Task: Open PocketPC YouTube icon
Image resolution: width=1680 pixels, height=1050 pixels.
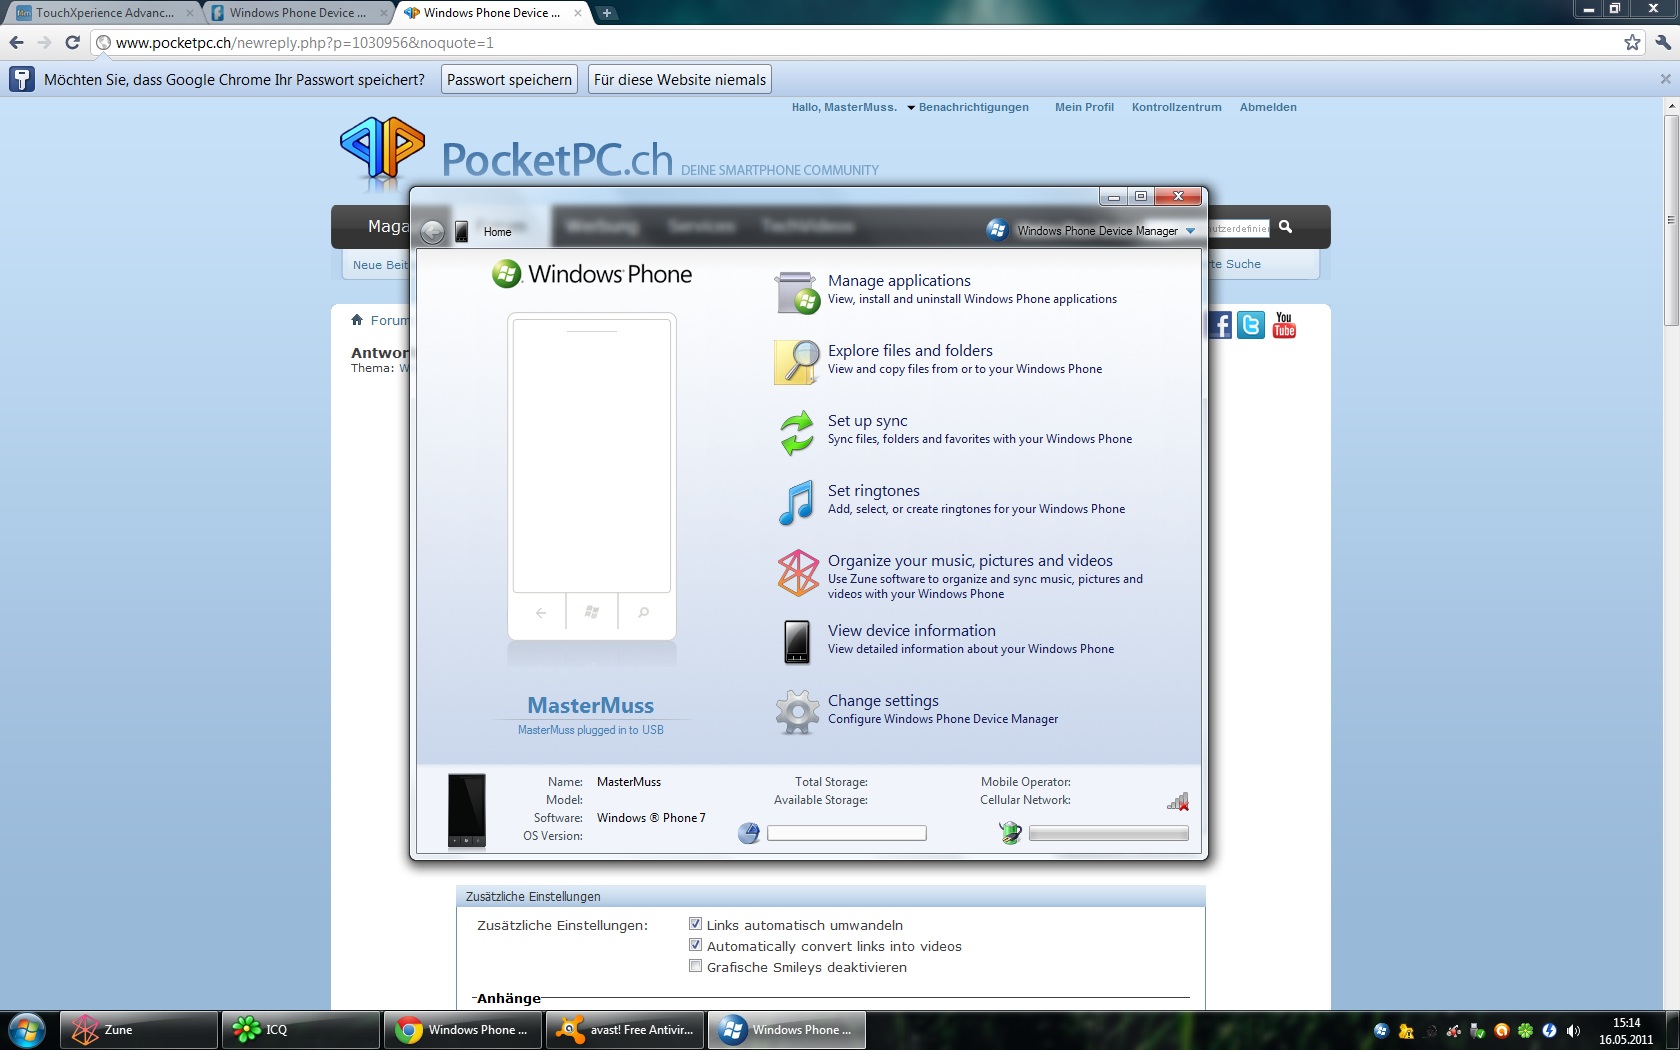Action: [x=1284, y=325]
